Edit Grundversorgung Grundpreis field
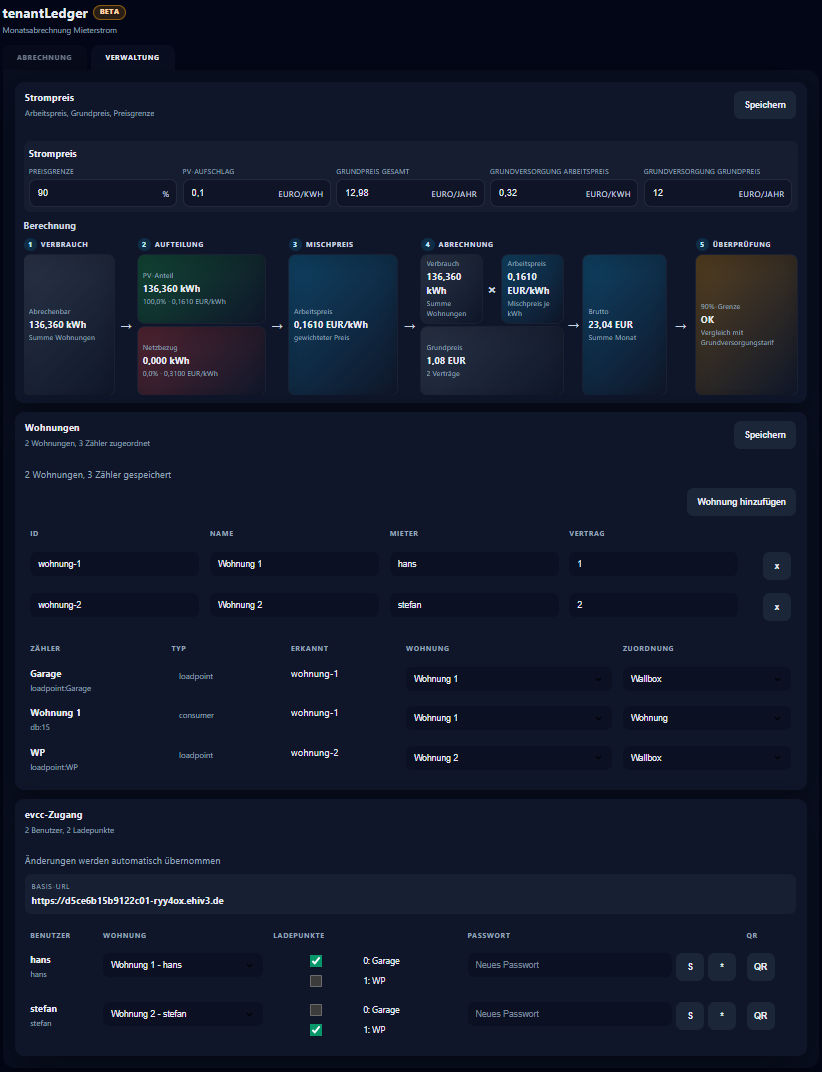 coord(717,193)
